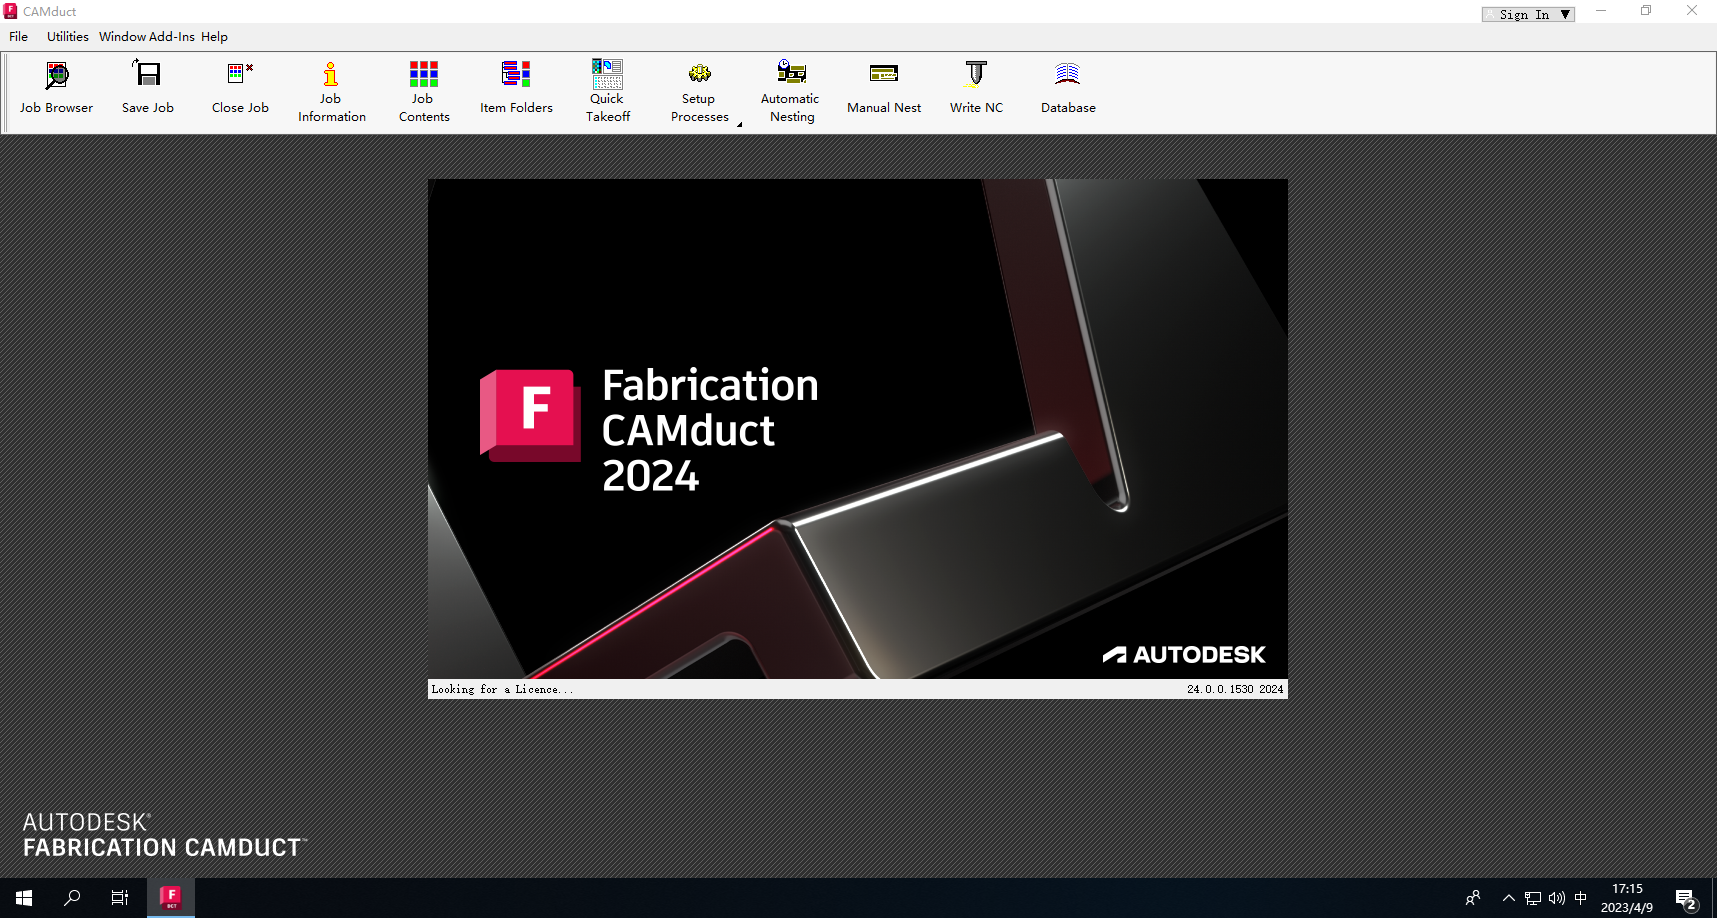Image resolution: width=1717 pixels, height=918 pixels.
Task: Open the volume control tray icon
Action: point(1556,898)
